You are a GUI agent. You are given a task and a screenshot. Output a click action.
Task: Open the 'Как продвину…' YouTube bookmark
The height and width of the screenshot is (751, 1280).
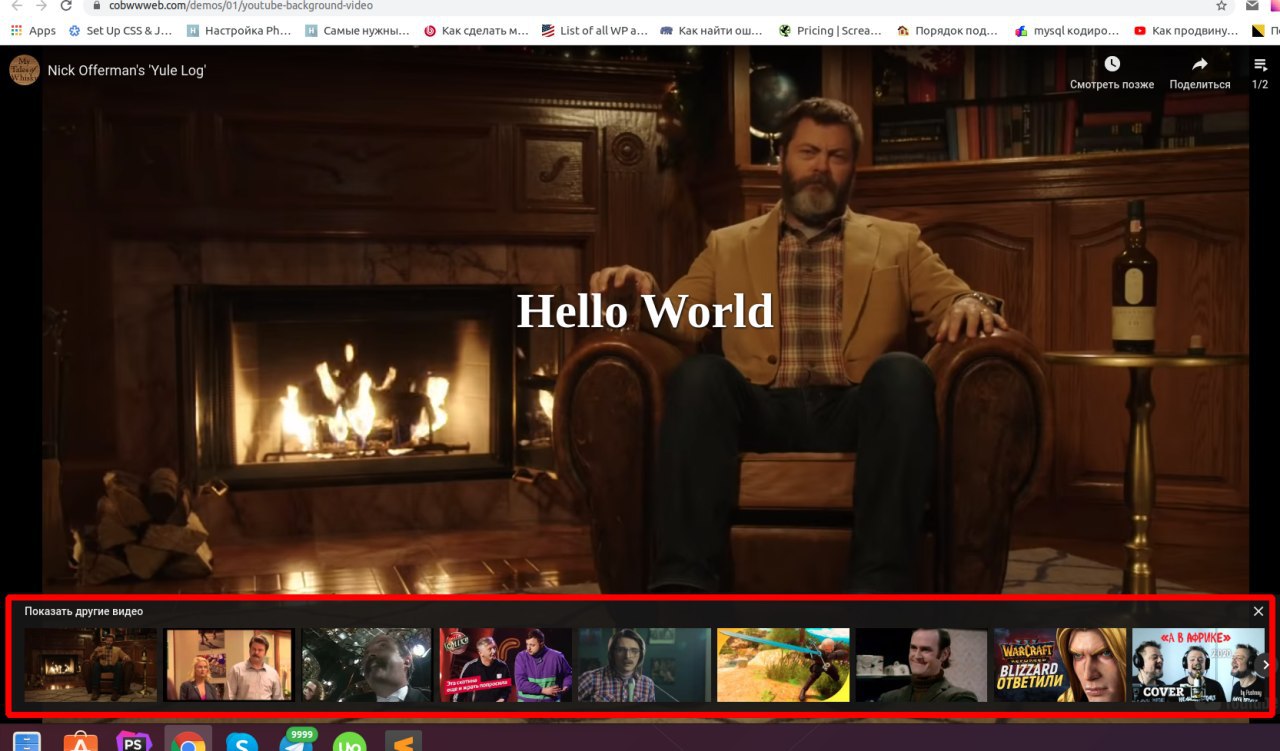pos(1186,31)
